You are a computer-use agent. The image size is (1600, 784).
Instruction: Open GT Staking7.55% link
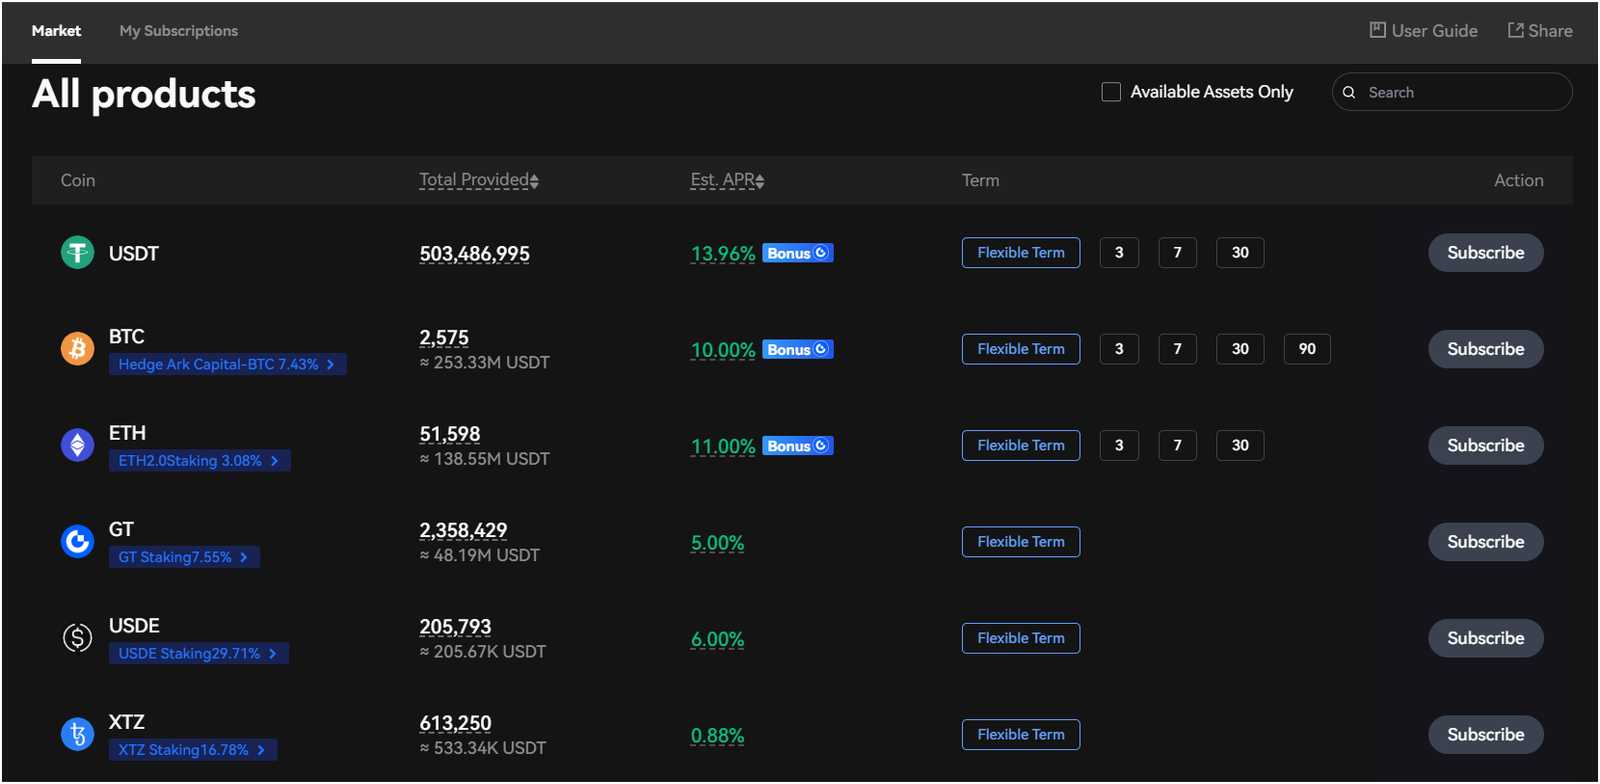point(184,557)
